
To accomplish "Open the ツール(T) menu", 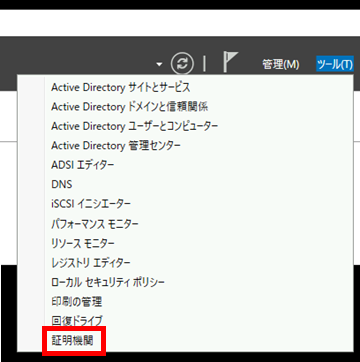I will pyautogui.click(x=334, y=64).
